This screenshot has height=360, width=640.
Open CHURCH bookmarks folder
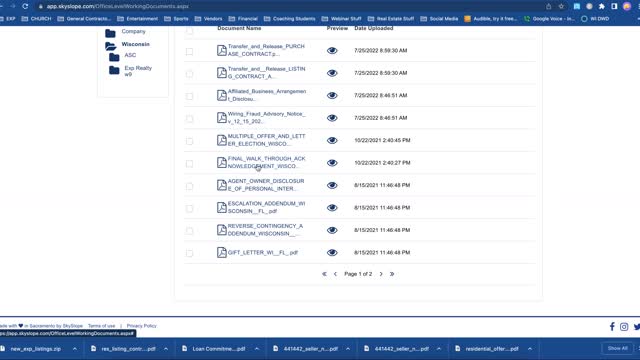[37, 19]
